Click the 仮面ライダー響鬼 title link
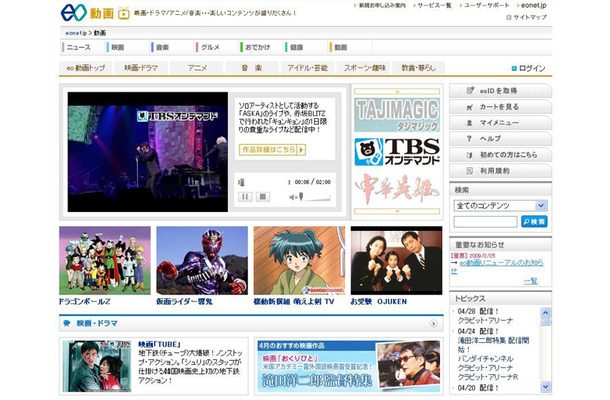This screenshot has height=400, width=610. coord(184,302)
